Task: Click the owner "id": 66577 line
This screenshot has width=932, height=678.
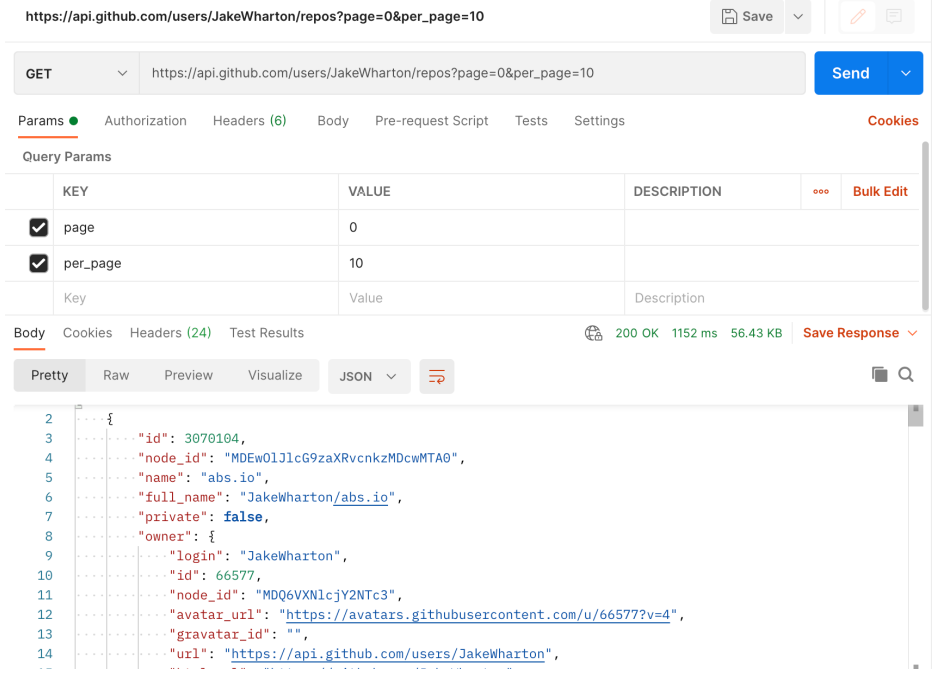Action: [215, 576]
